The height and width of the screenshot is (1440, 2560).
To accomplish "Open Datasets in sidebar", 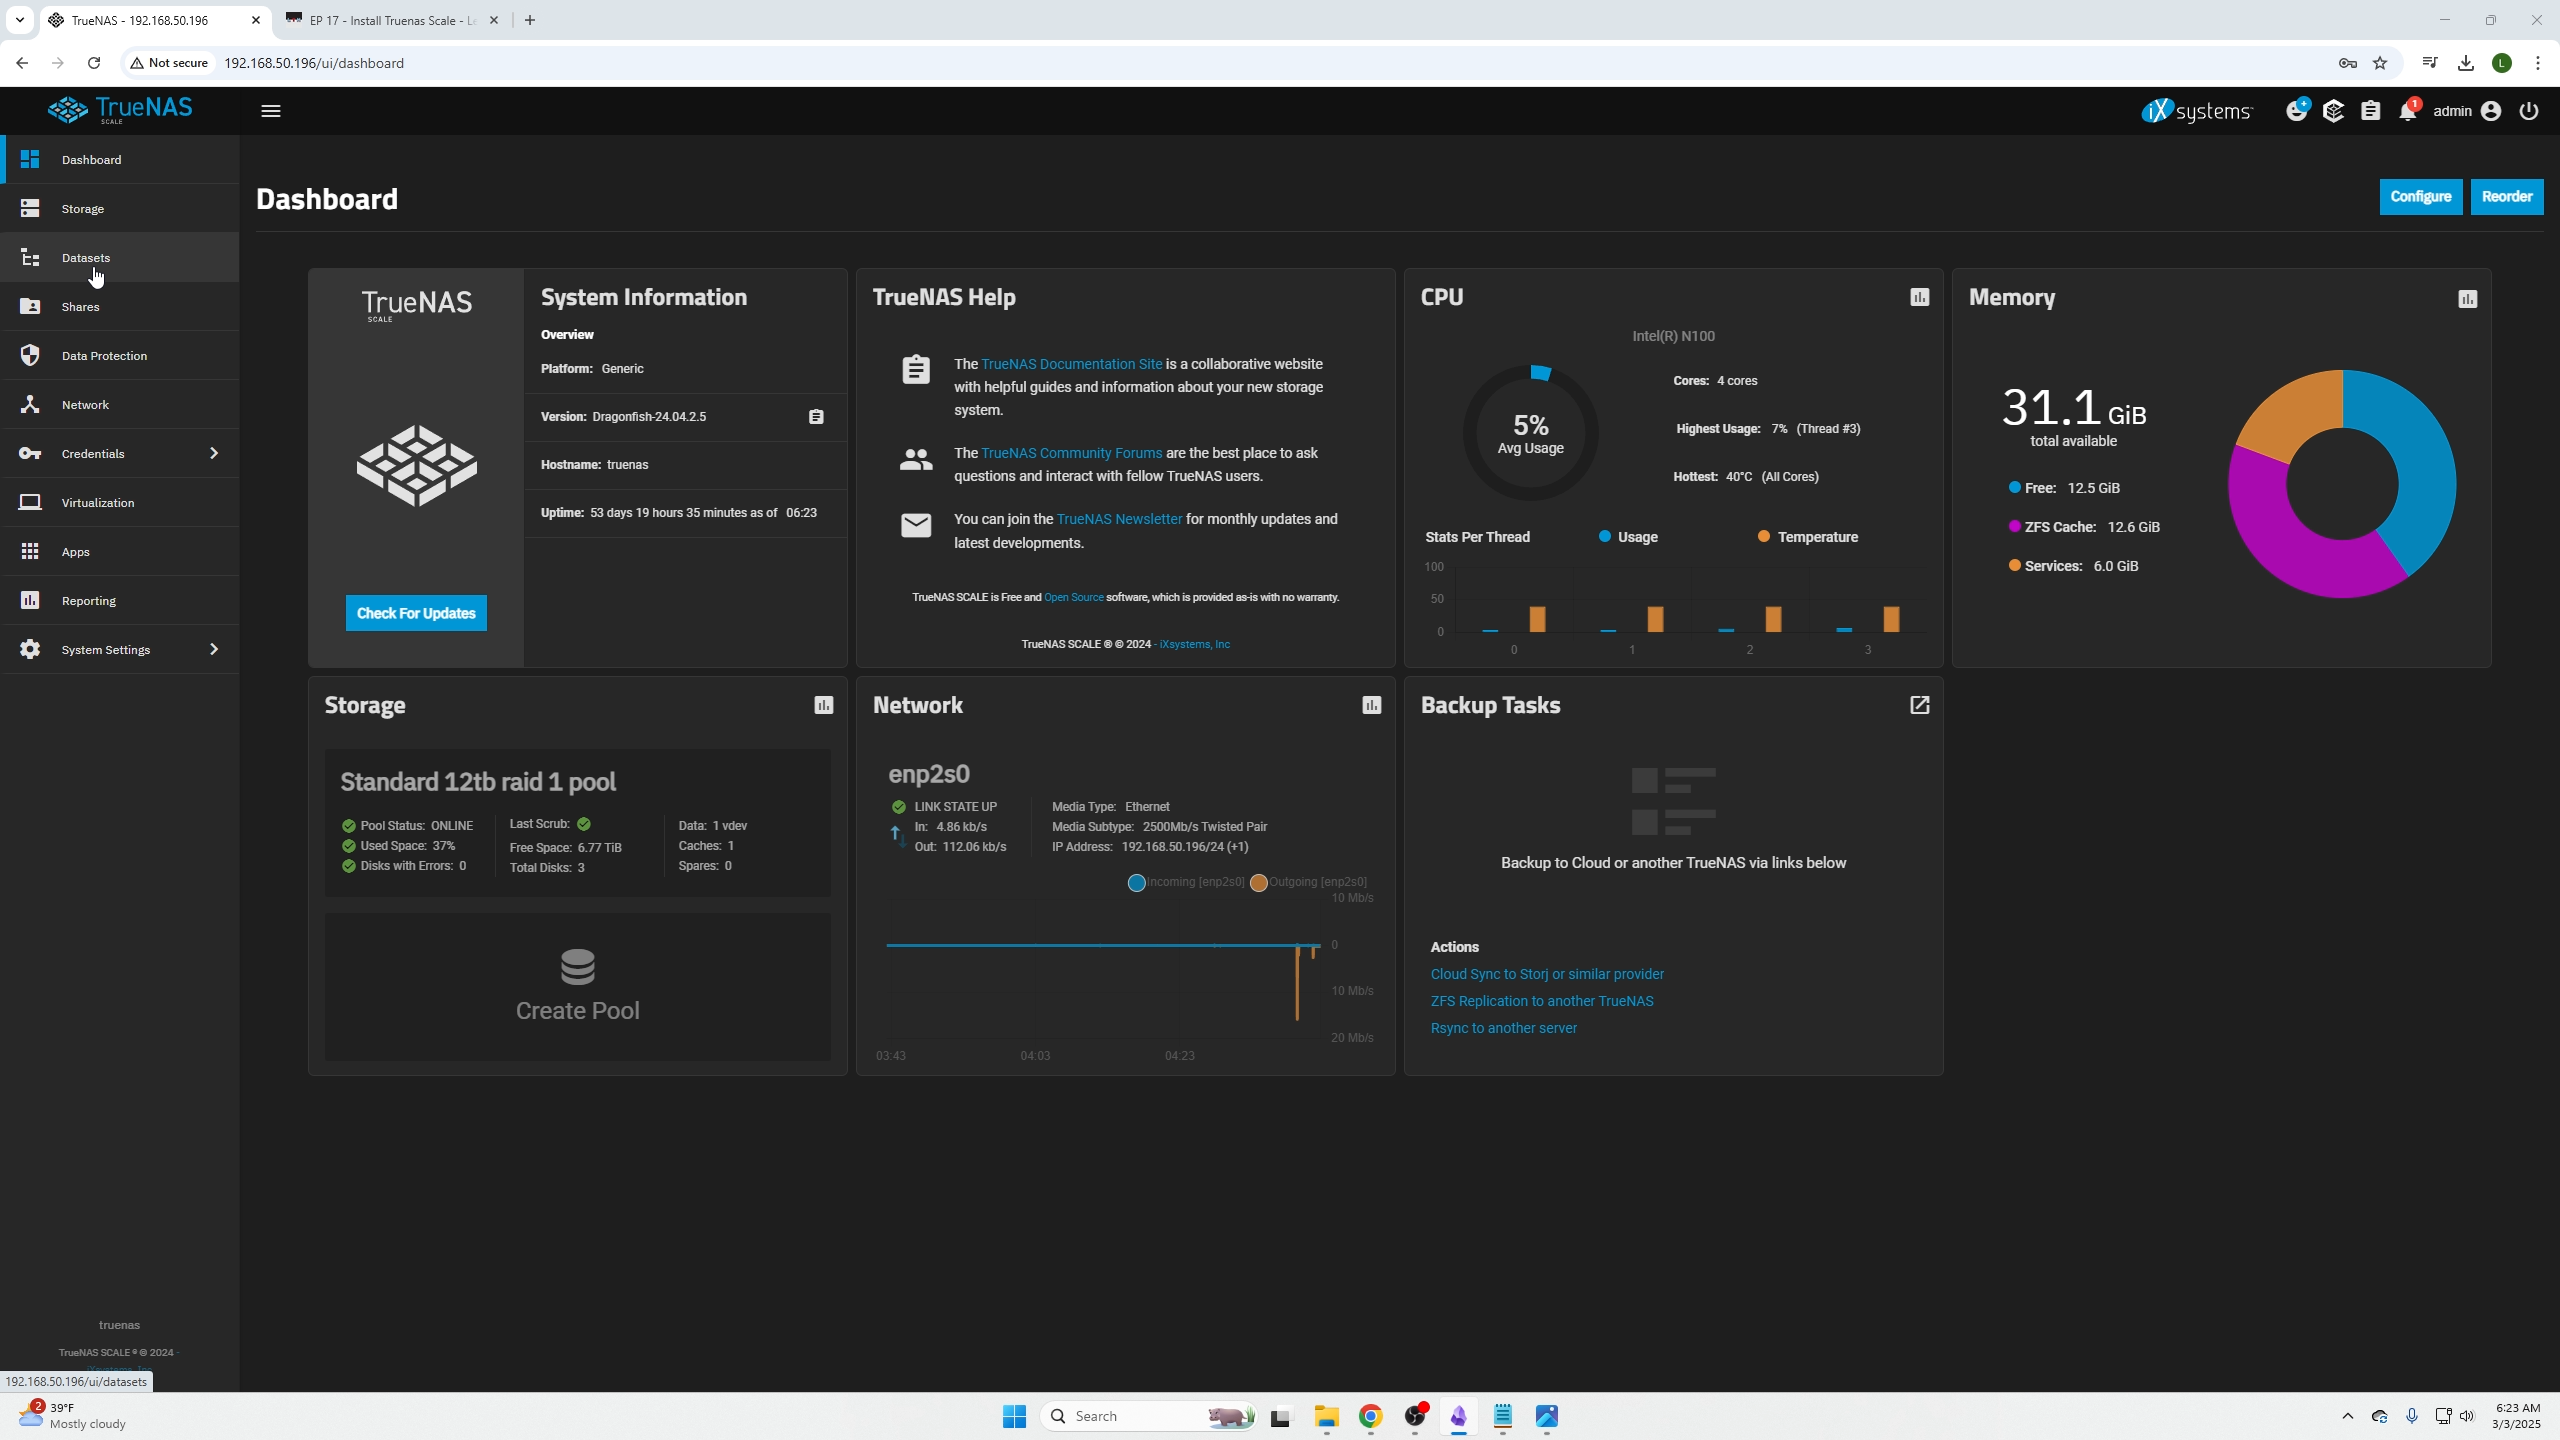I will [x=120, y=257].
